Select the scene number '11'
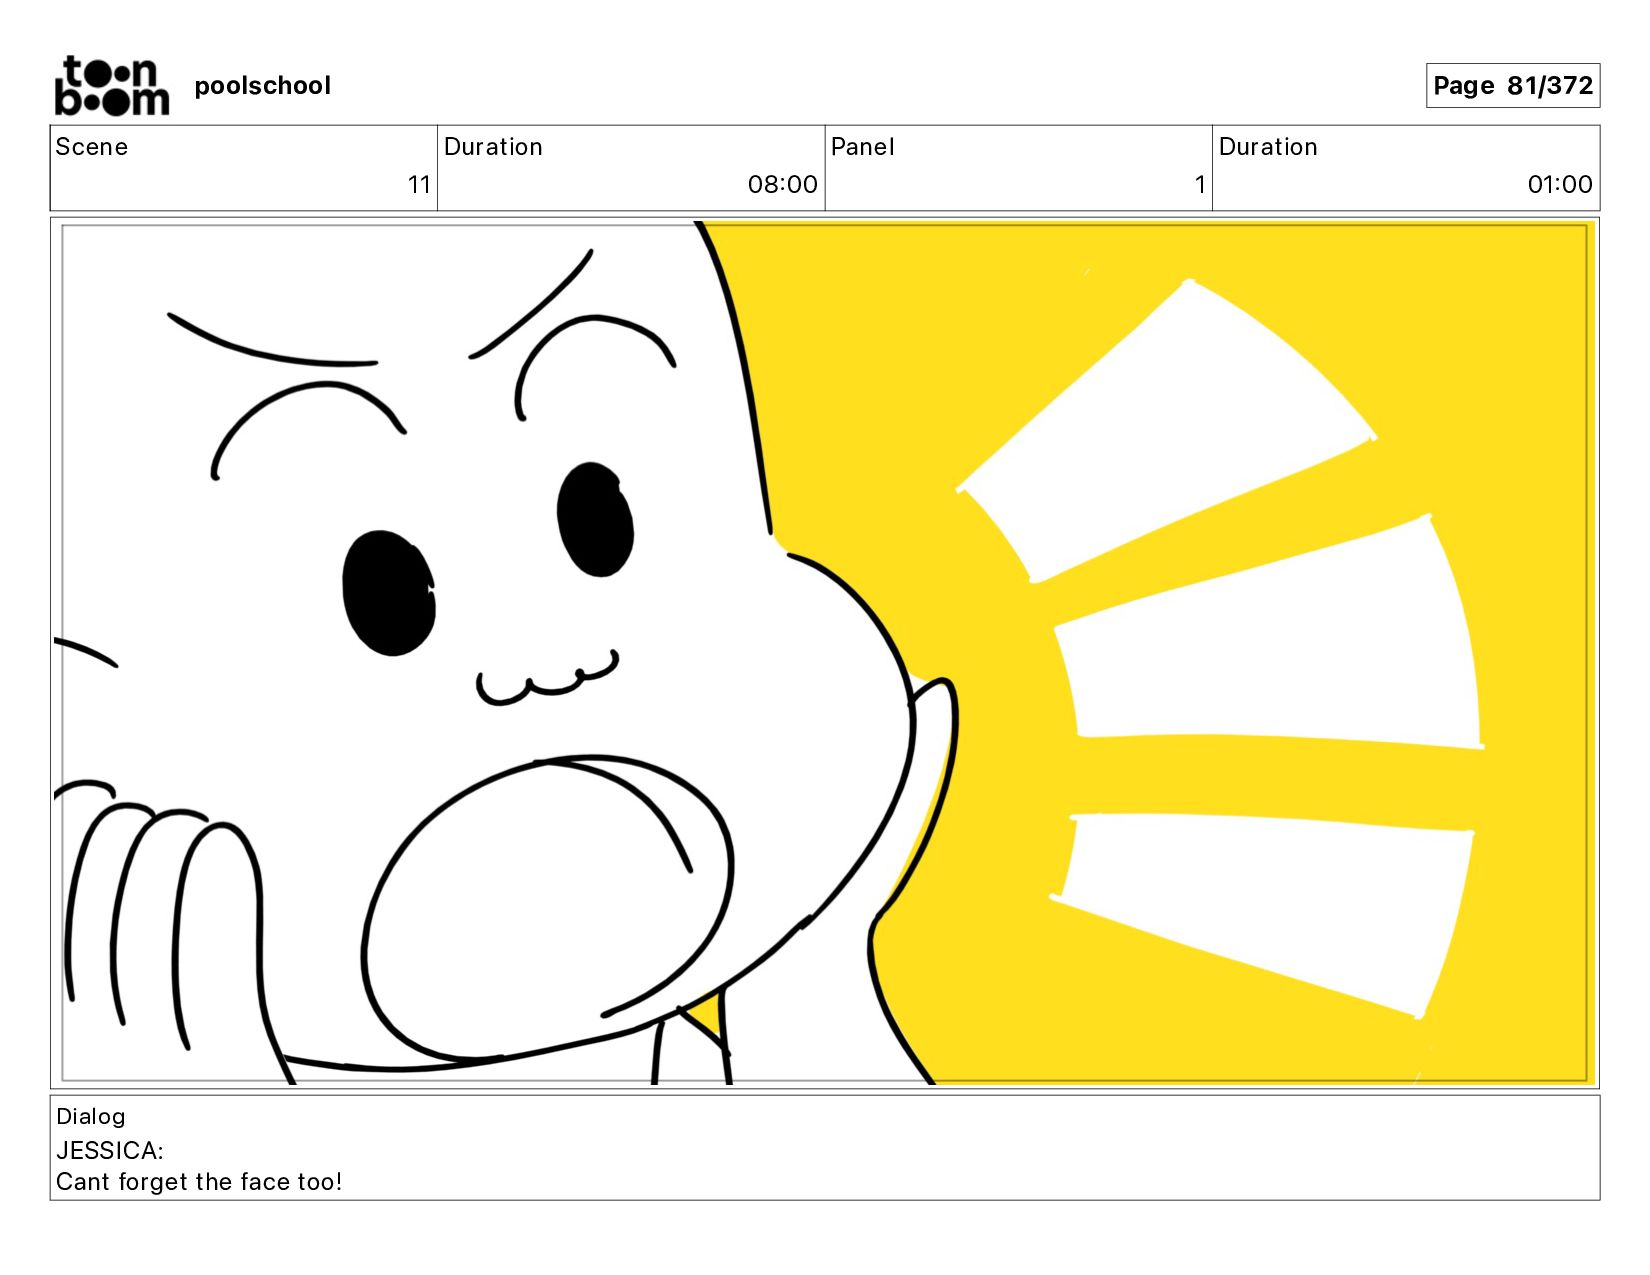1650x1275 pixels. click(x=419, y=185)
